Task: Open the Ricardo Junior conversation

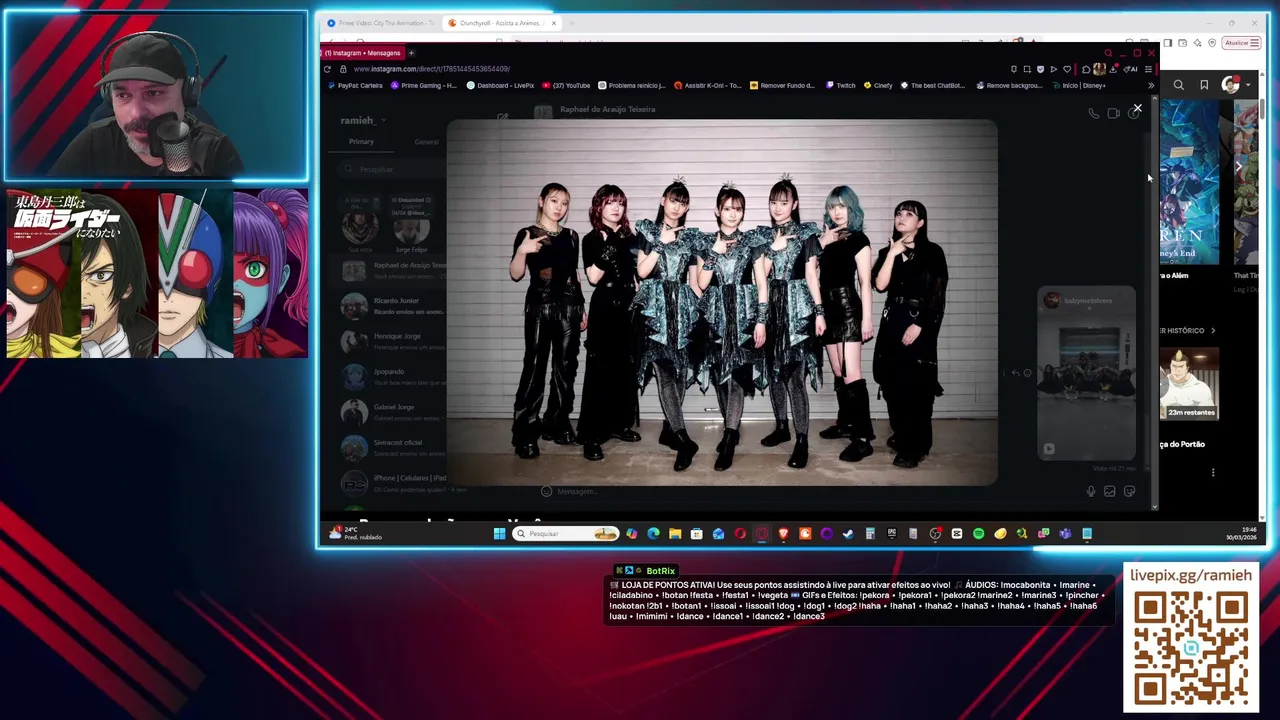Action: (390, 306)
